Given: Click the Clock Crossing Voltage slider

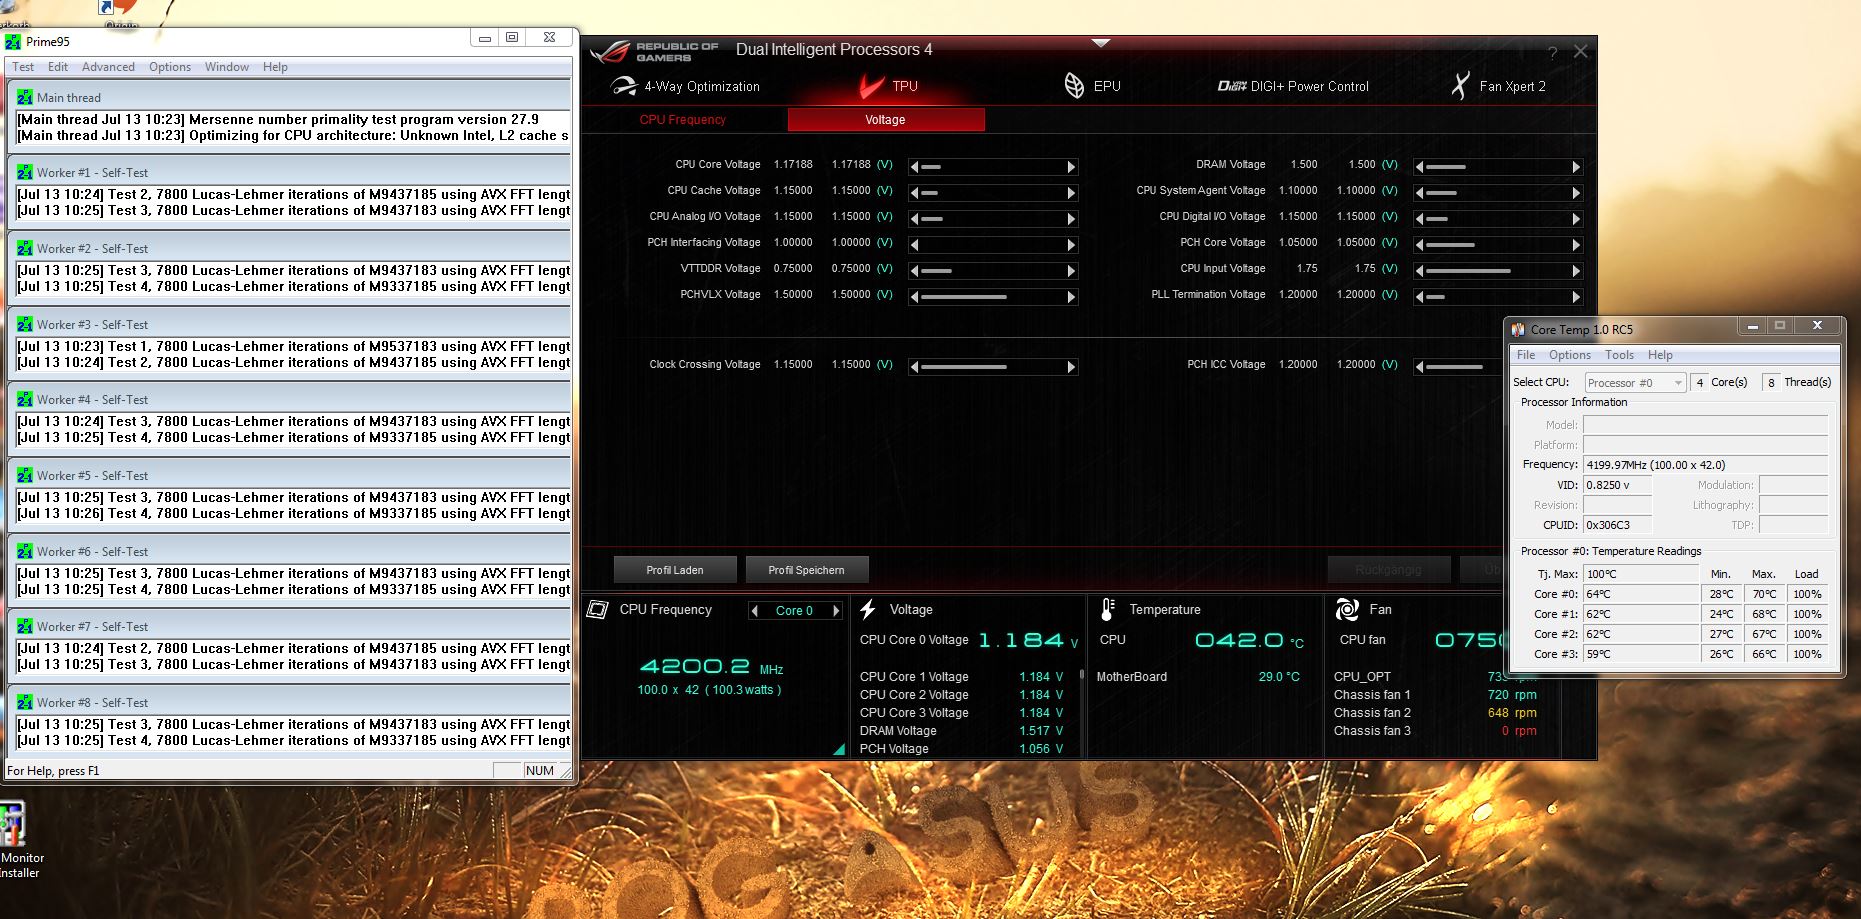Looking at the screenshot, I should (x=993, y=367).
